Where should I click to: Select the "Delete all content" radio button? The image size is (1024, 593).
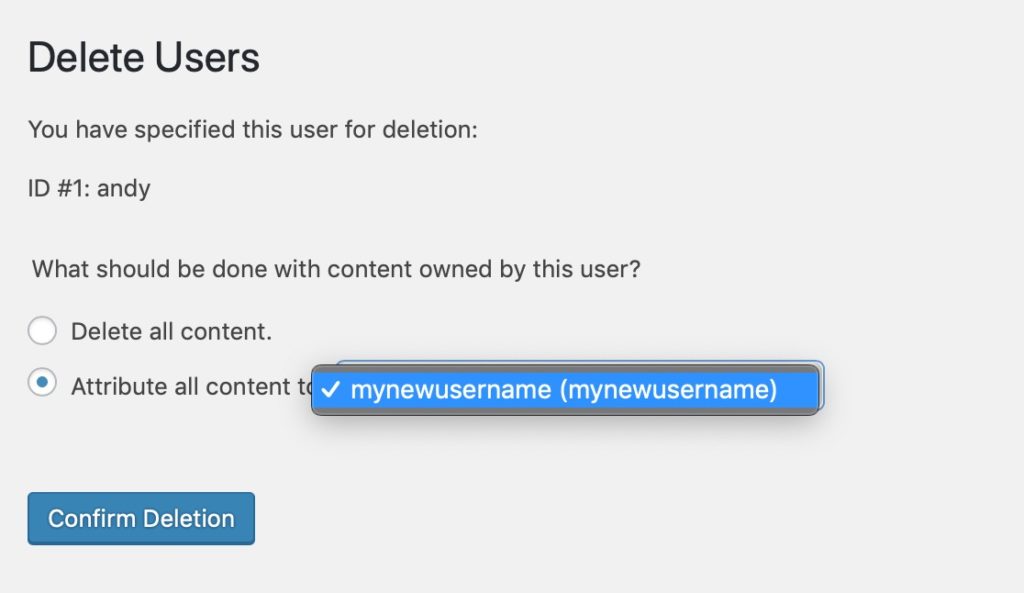42,330
